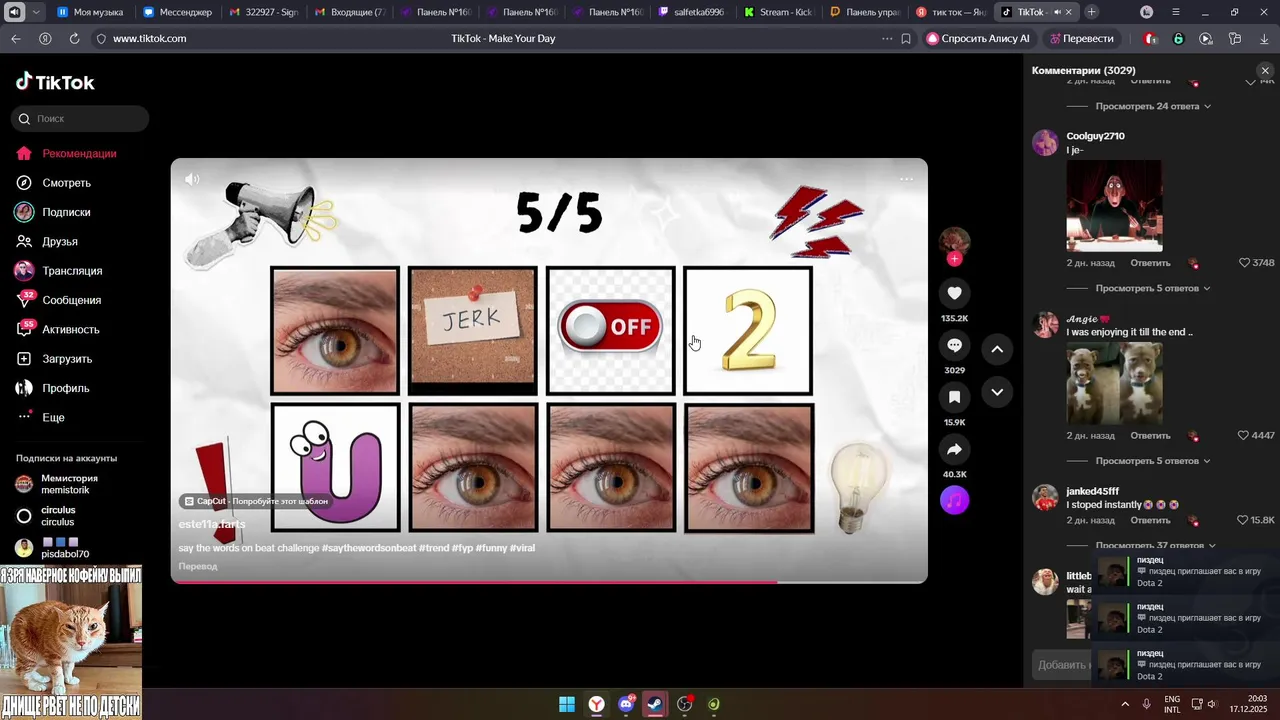Switch to Мессенджер browser tab
1280x720 pixels.
tap(177, 12)
